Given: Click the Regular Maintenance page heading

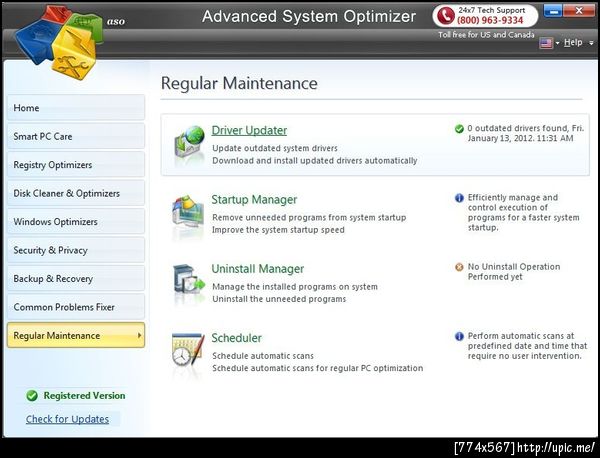Looking at the screenshot, I should pos(239,83).
